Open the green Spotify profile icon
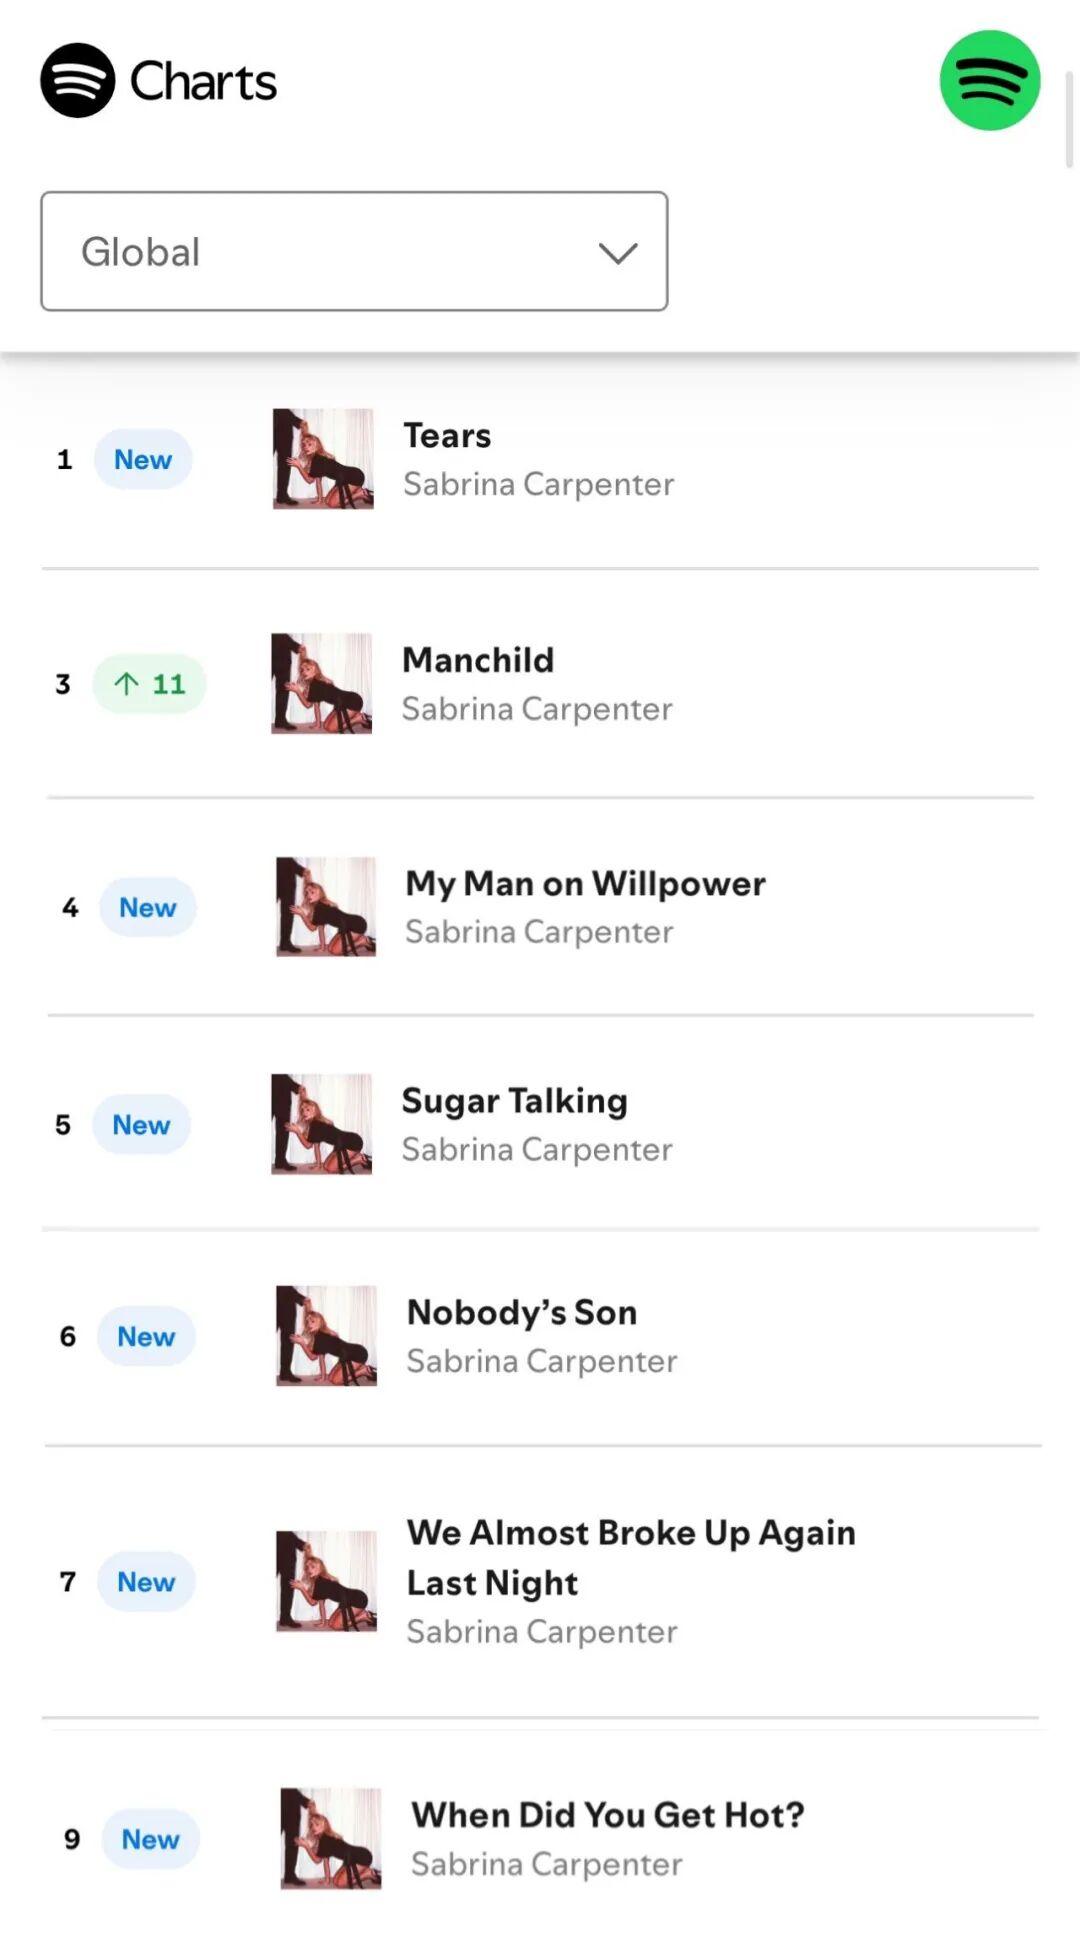This screenshot has height=1959, width=1080. (990, 80)
